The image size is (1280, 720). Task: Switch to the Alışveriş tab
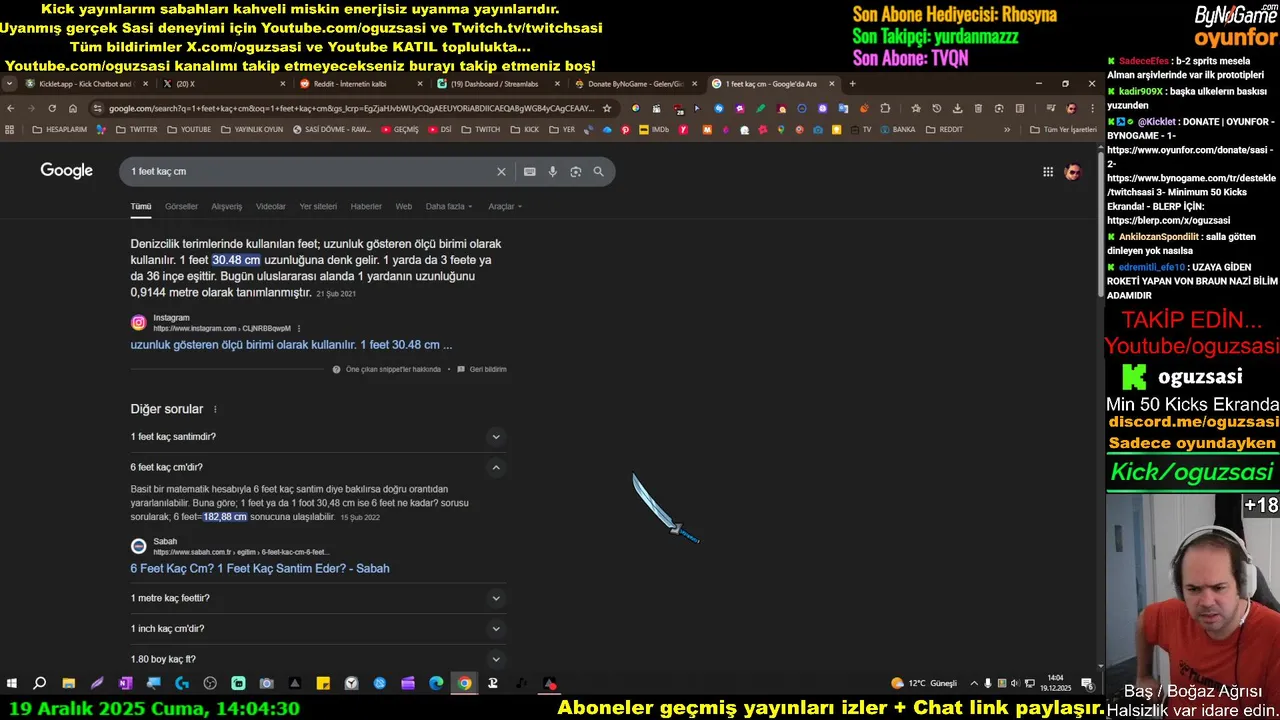click(x=227, y=207)
